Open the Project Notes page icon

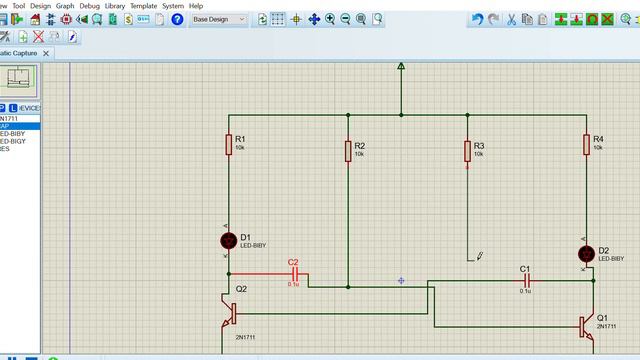pos(159,19)
